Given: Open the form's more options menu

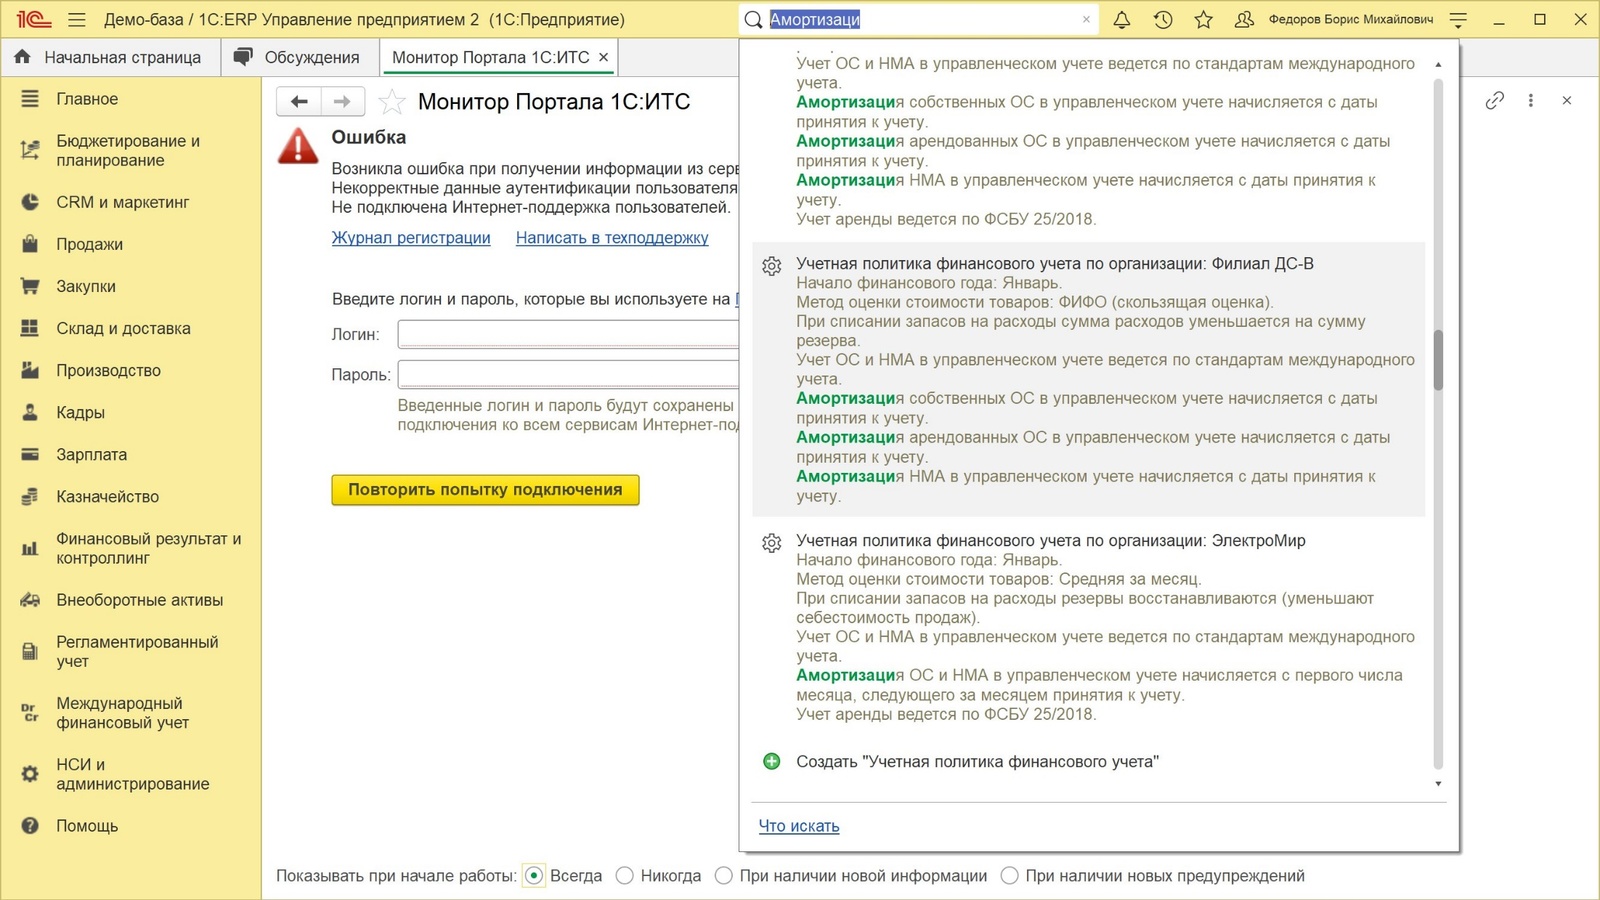Looking at the screenshot, I should [x=1530, y=100].
